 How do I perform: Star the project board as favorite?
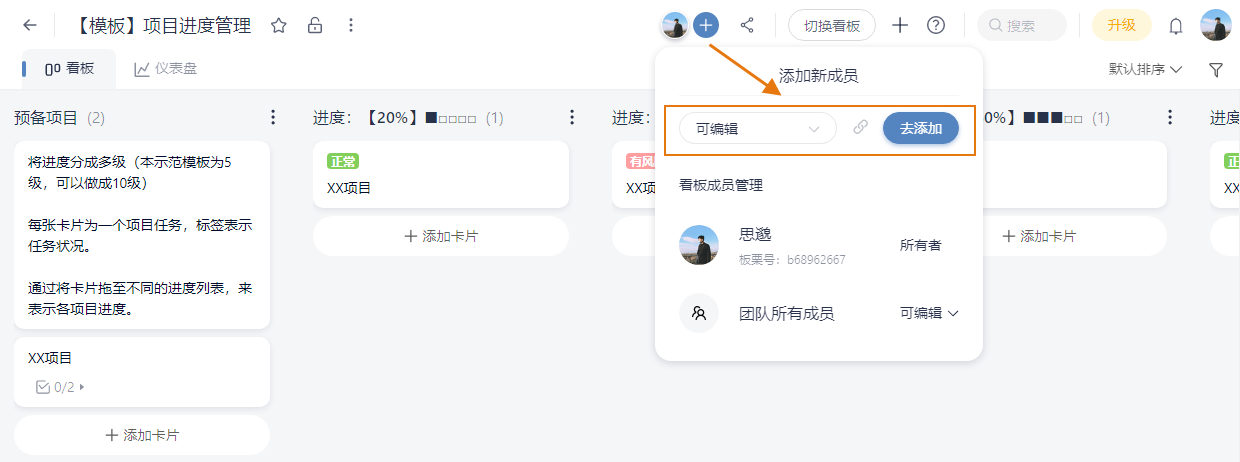coord(279,25)
